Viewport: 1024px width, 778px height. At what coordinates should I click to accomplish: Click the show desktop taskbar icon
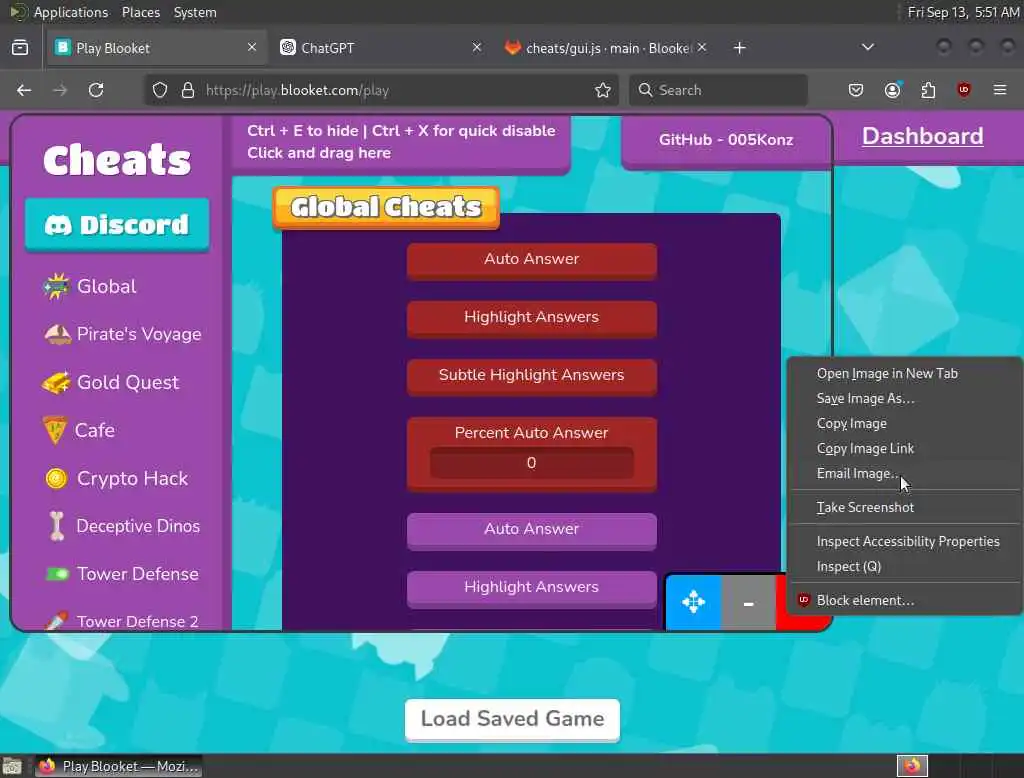pos(12,766)
